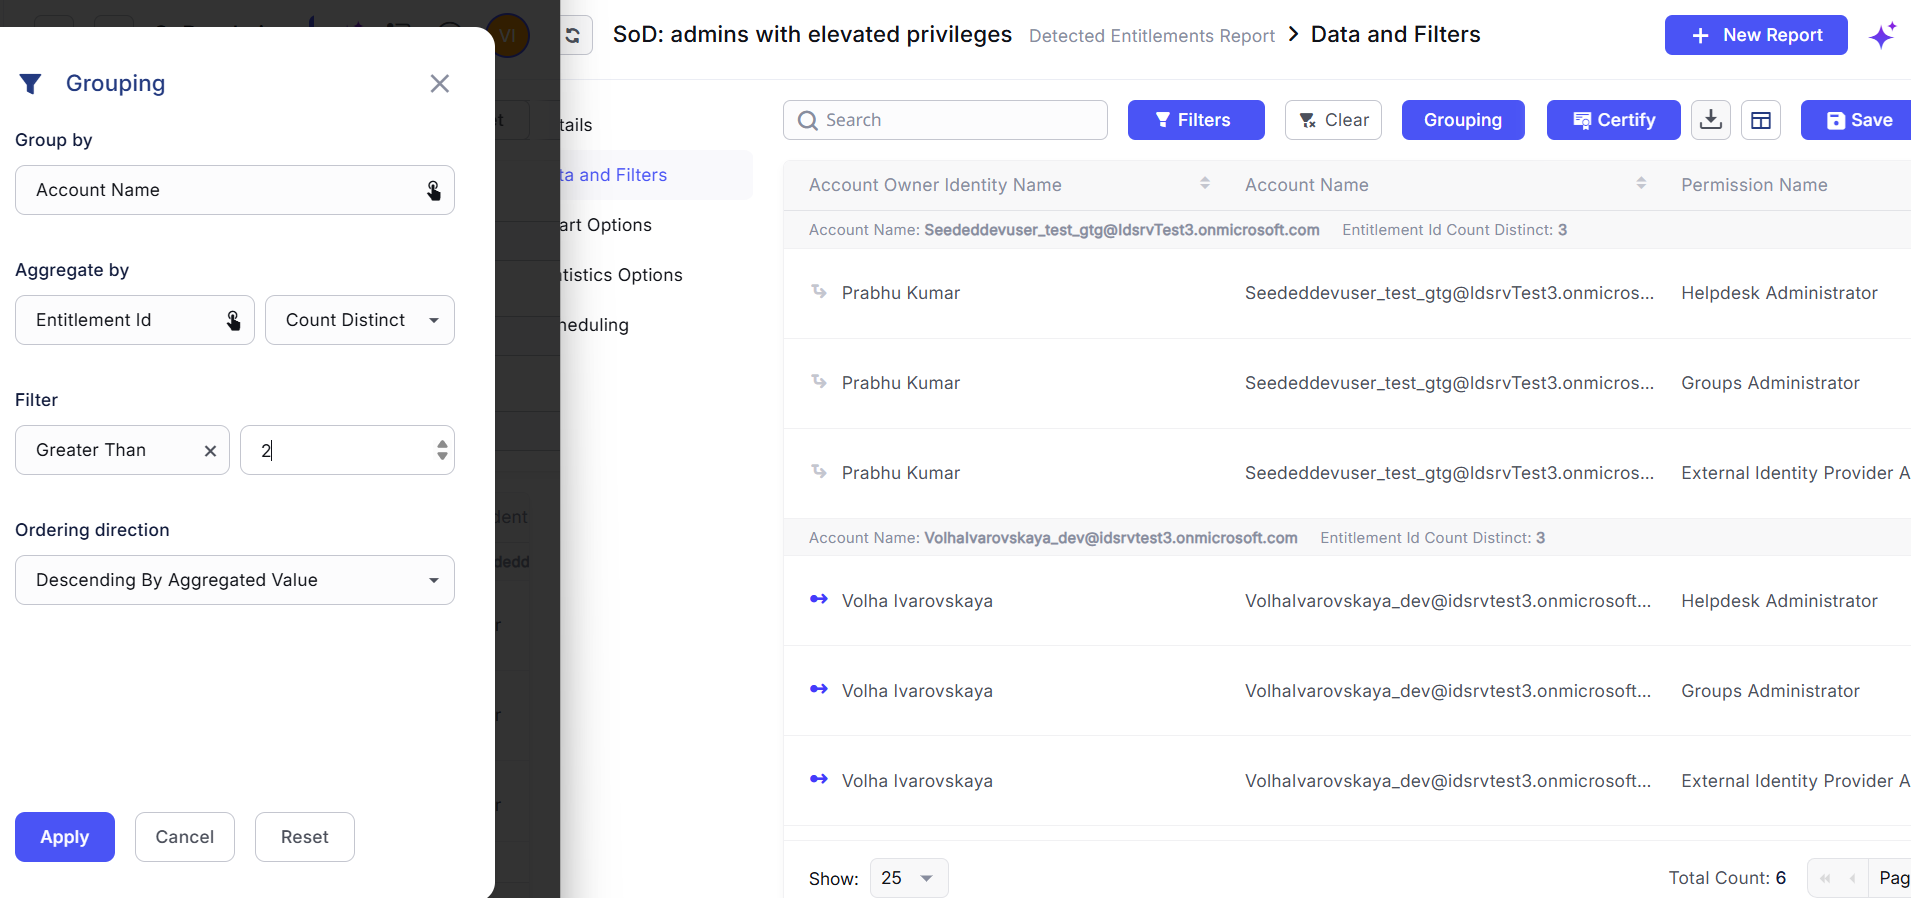Click the Search field
This screenshot has height=898, width=1911.
click(x=945, y=120)
